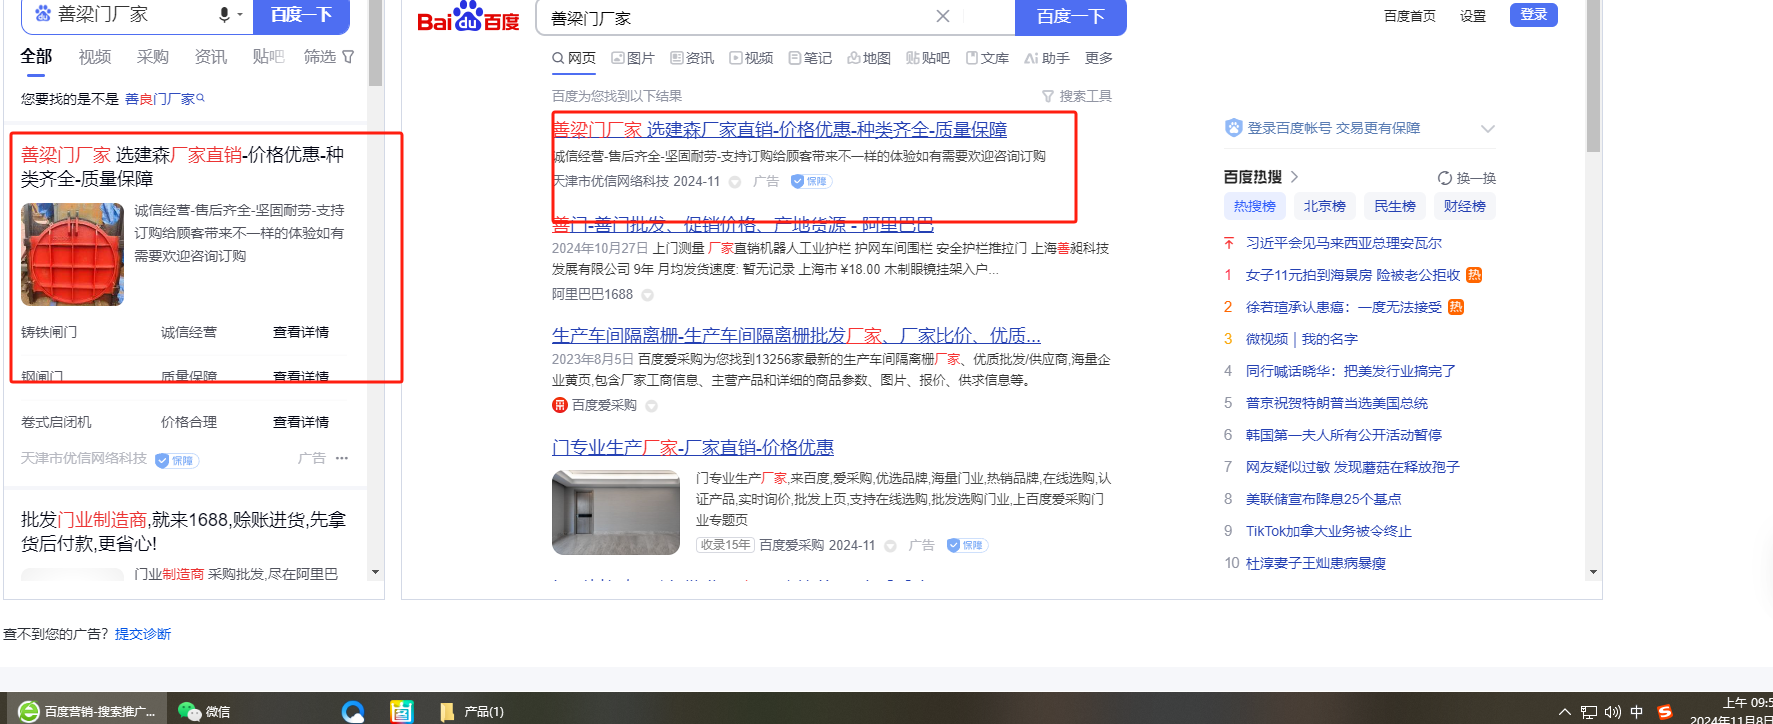1773x724 pixels.
Task: Open 百度首页 link at top
Action: tap(1410, 16)
